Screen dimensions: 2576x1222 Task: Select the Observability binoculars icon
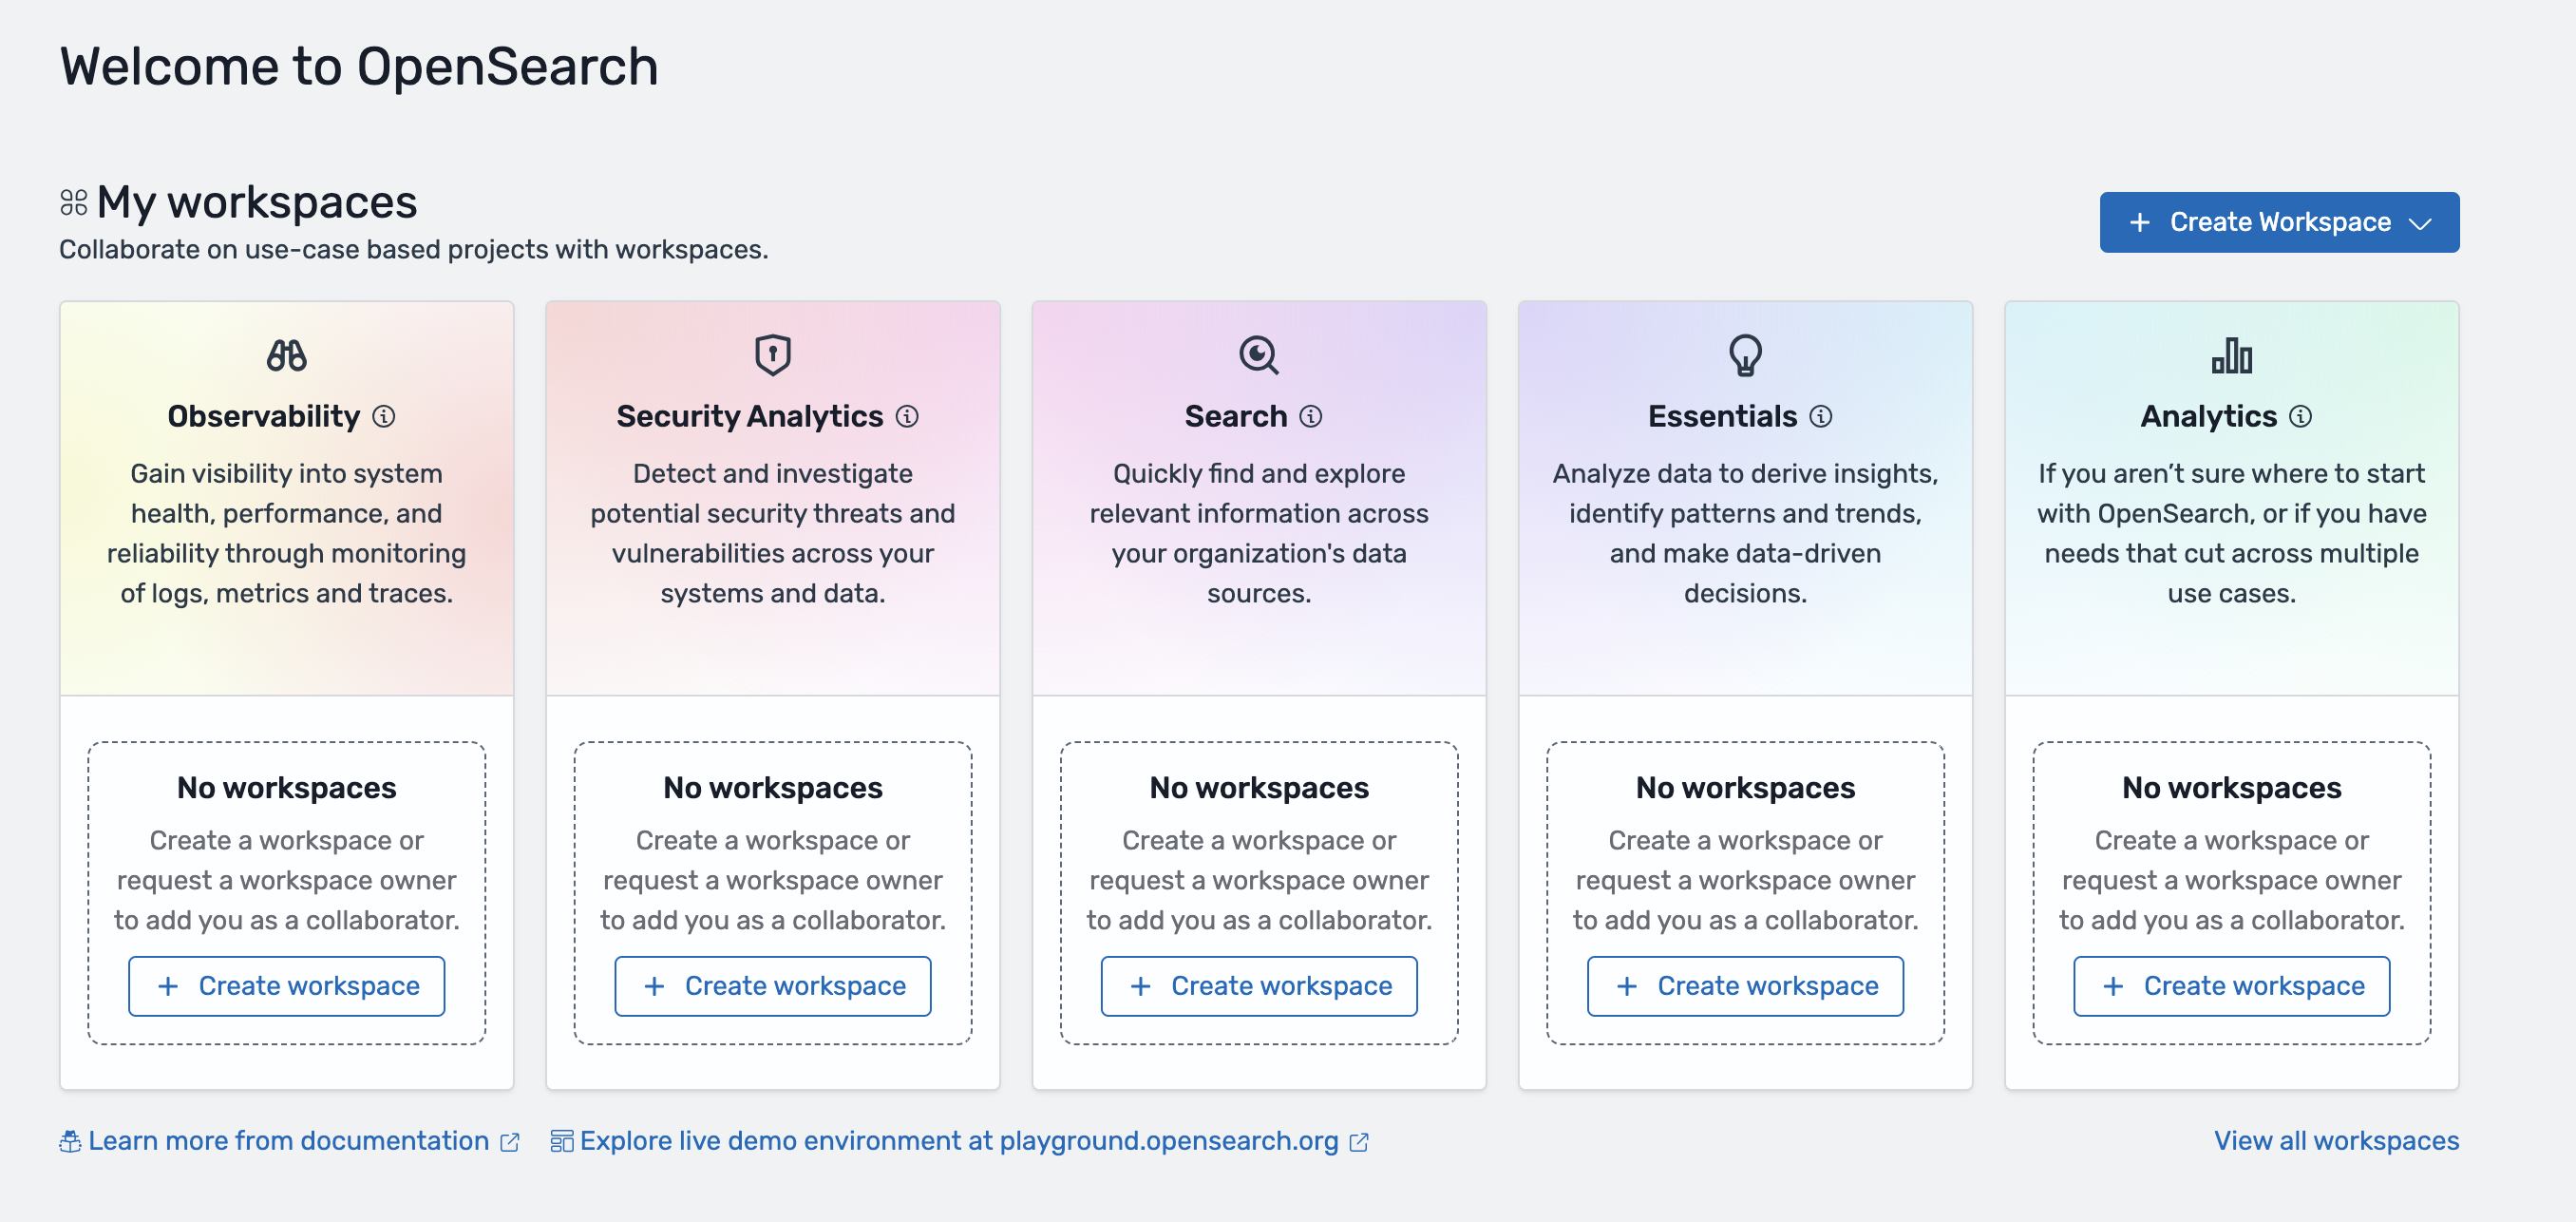286,355
